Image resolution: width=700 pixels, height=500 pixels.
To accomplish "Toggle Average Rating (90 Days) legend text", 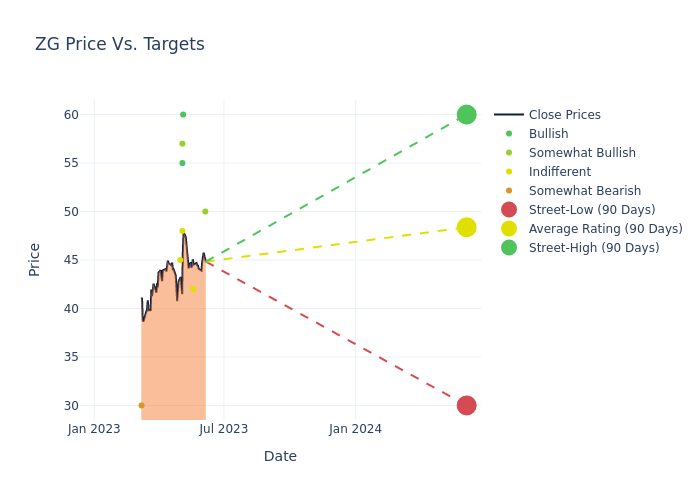I will coord(605,229).
